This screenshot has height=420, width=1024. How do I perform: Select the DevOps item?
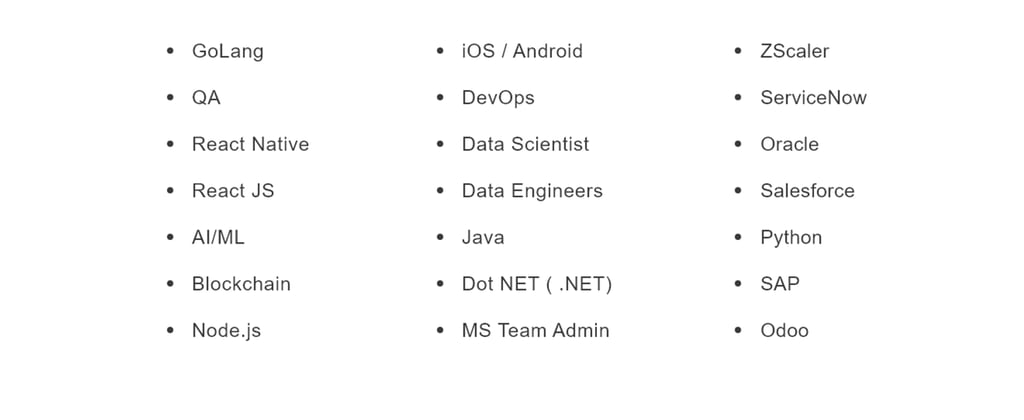498,98
